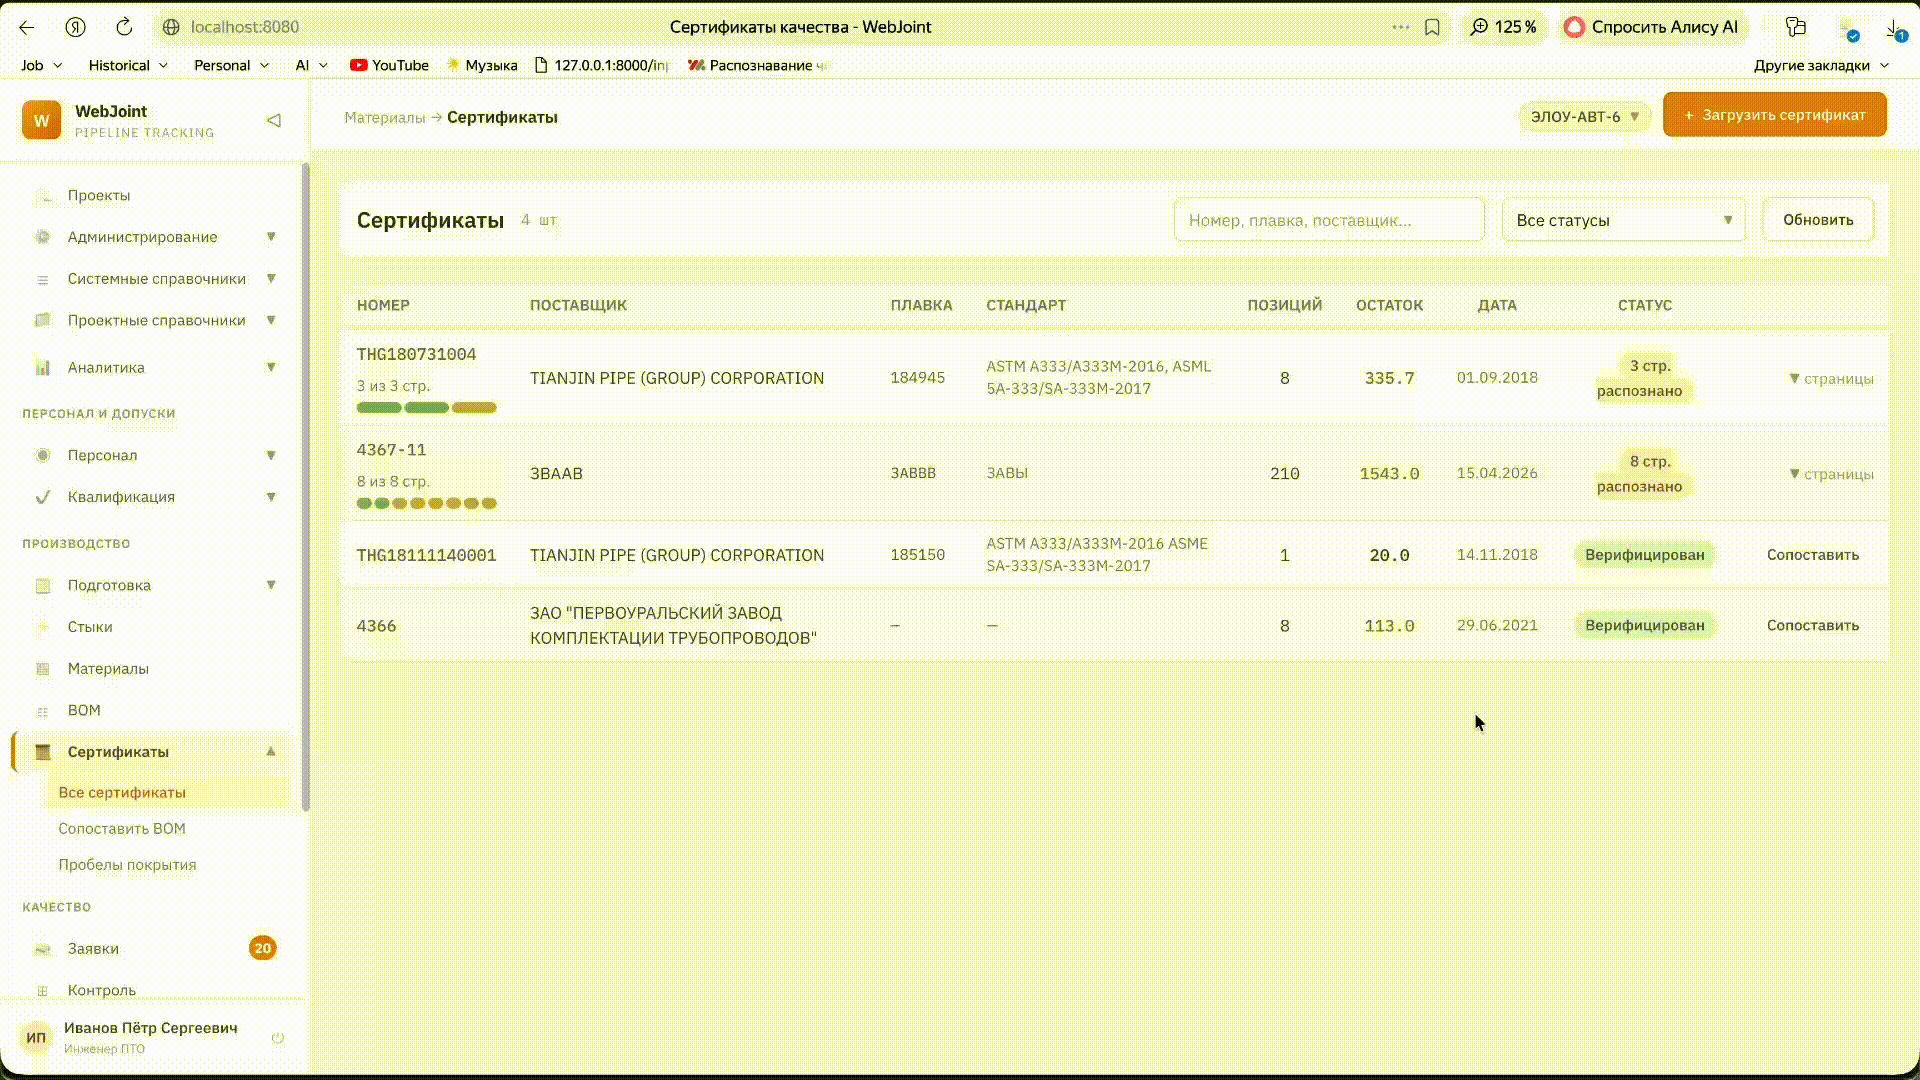Open the Все статусы filter dropdown
The height and width of the screenshot is (1080, 1920).
(1623, 220)
